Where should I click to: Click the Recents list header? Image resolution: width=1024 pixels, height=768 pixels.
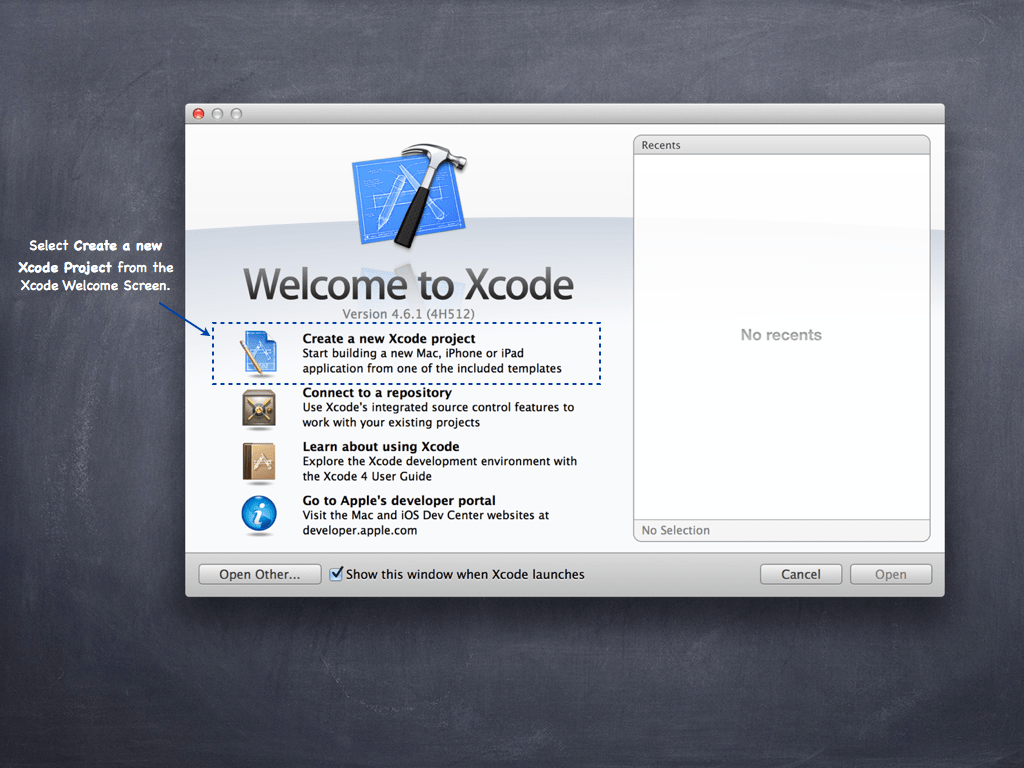[782, 145]
